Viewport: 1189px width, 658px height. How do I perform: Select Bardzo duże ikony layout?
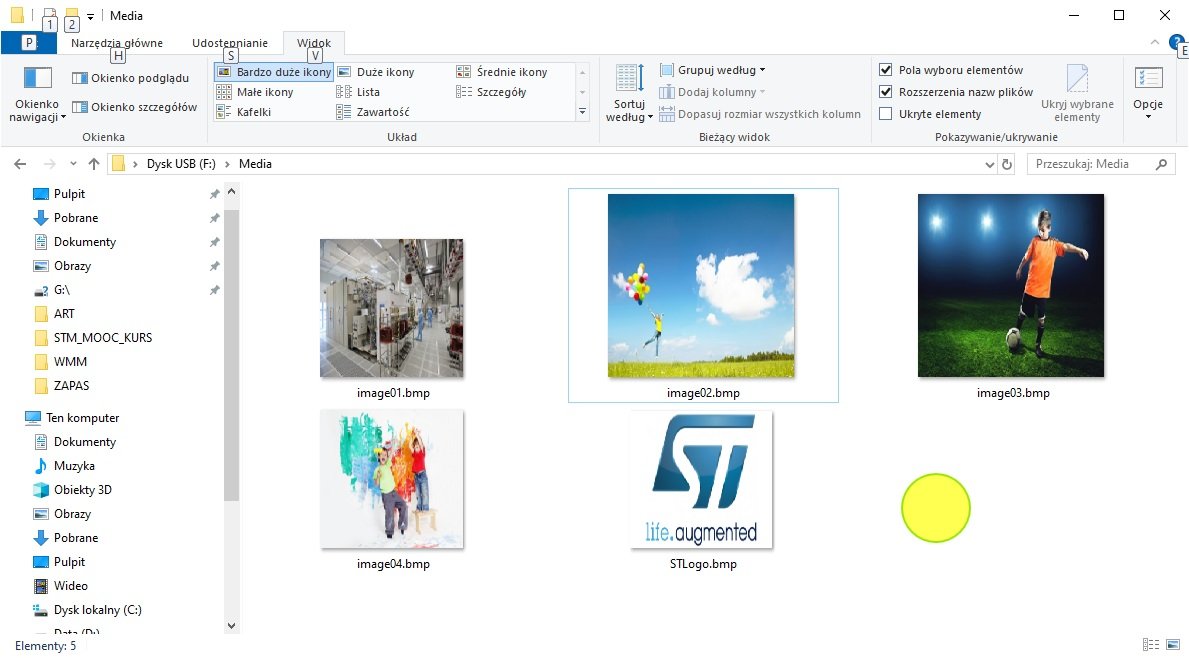click(x=275, y=72)
